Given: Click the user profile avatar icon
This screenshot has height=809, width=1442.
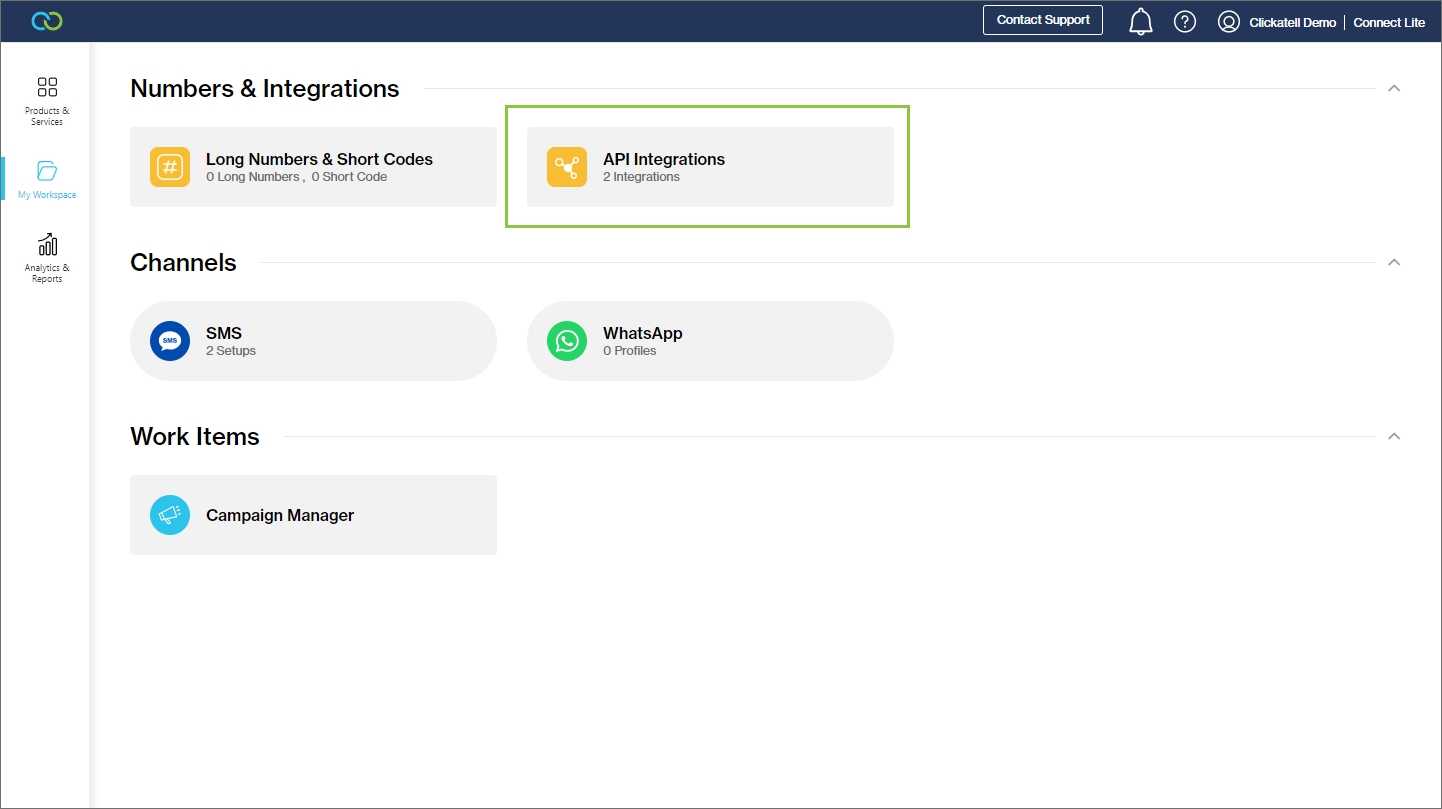Looking at the screenshot, I should tap(1228, 22).
